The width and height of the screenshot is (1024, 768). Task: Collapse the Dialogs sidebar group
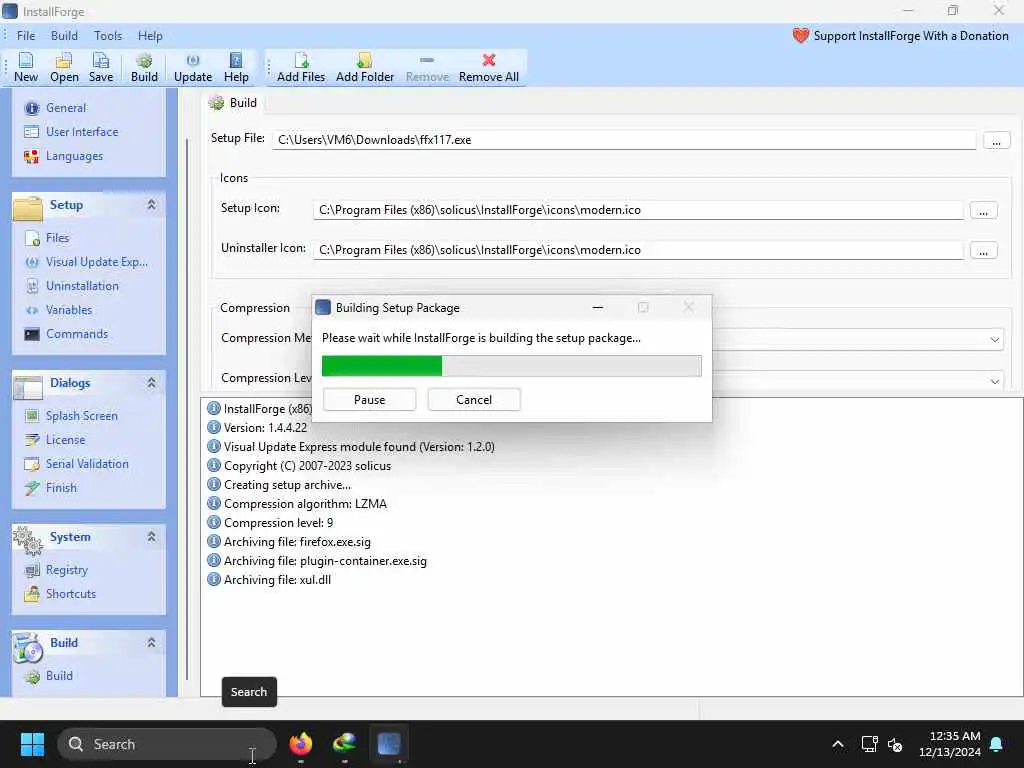pyautogui.click(x=151, y=383)
